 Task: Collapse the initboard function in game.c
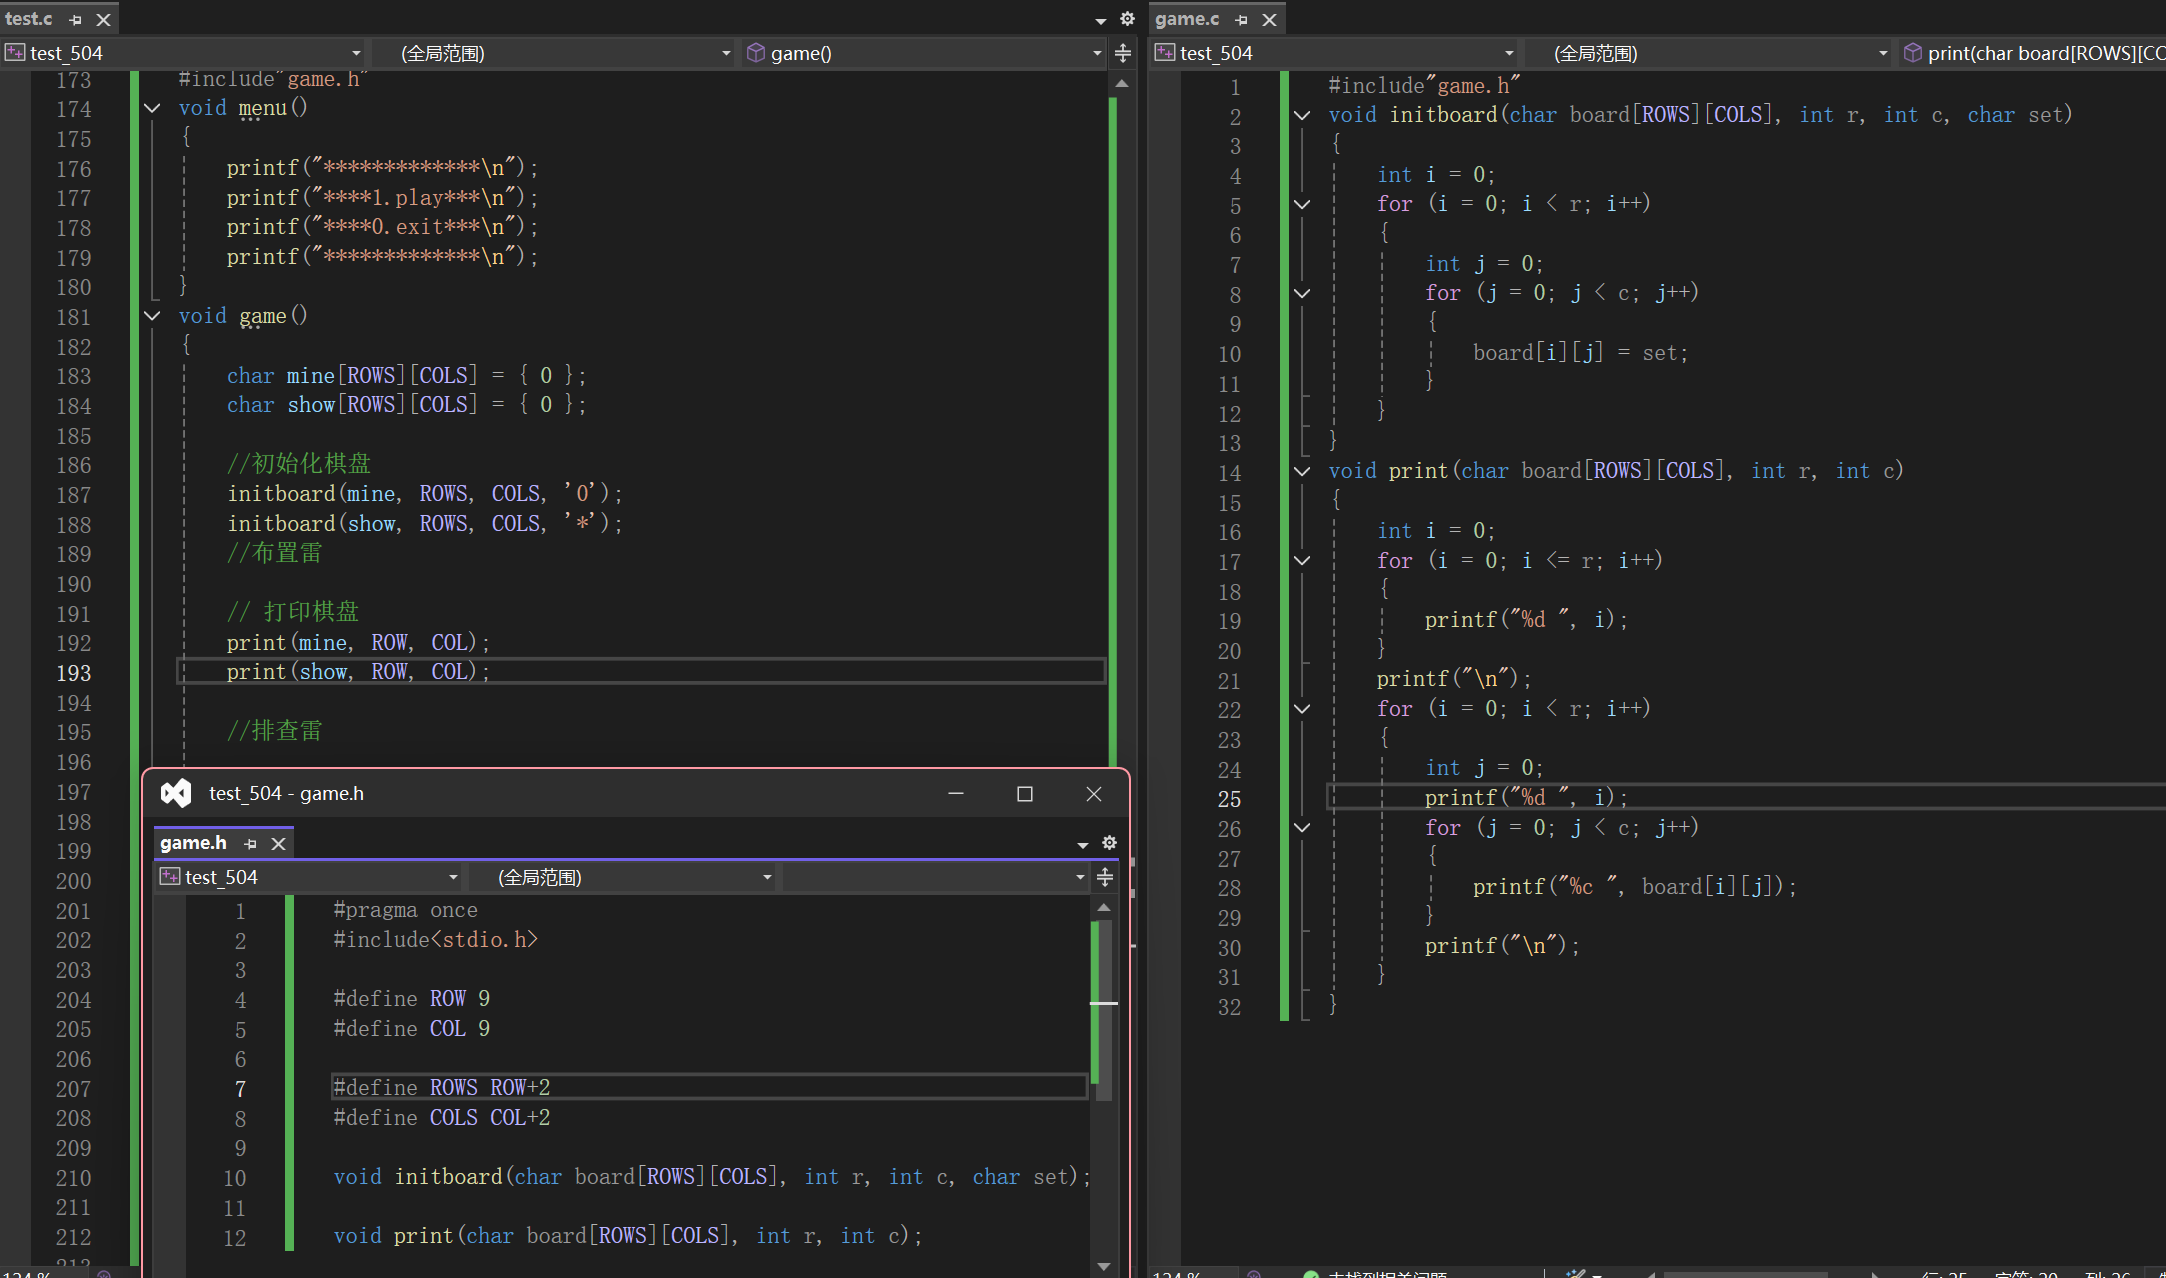point(1302,115)
